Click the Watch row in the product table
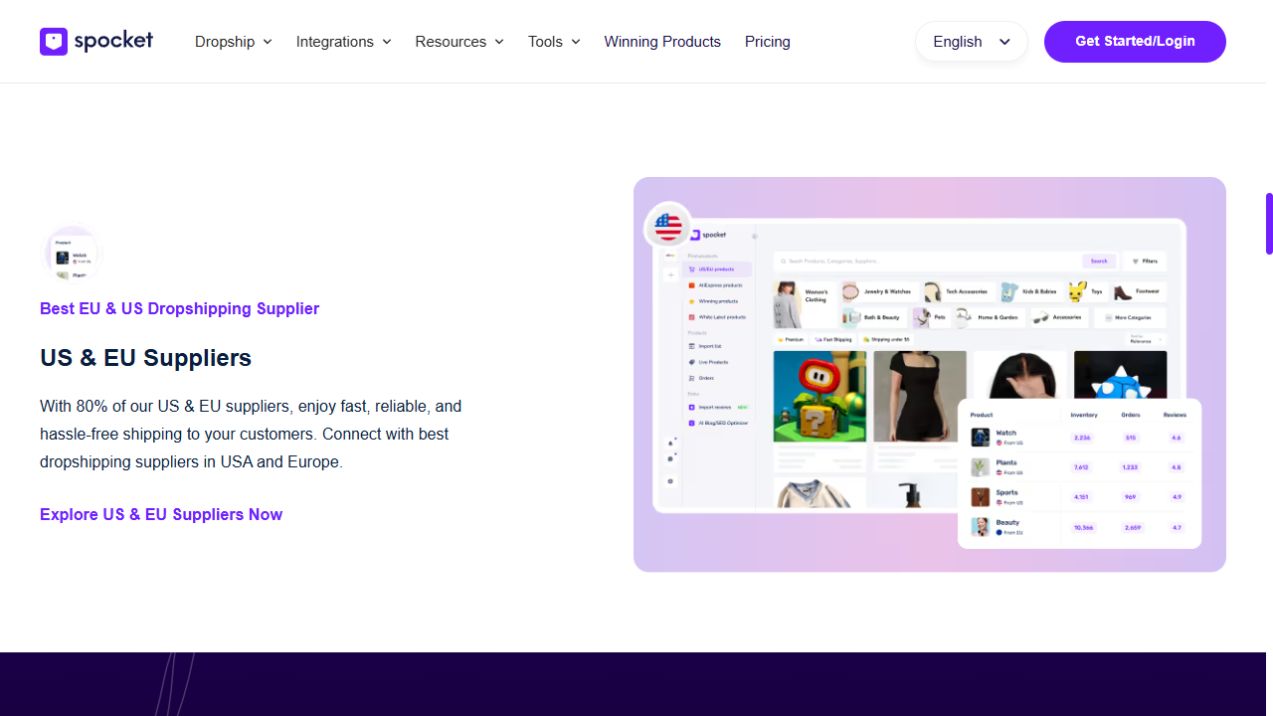The image size is (1273, 716). pyautogui.click(x=1079, y=438)
